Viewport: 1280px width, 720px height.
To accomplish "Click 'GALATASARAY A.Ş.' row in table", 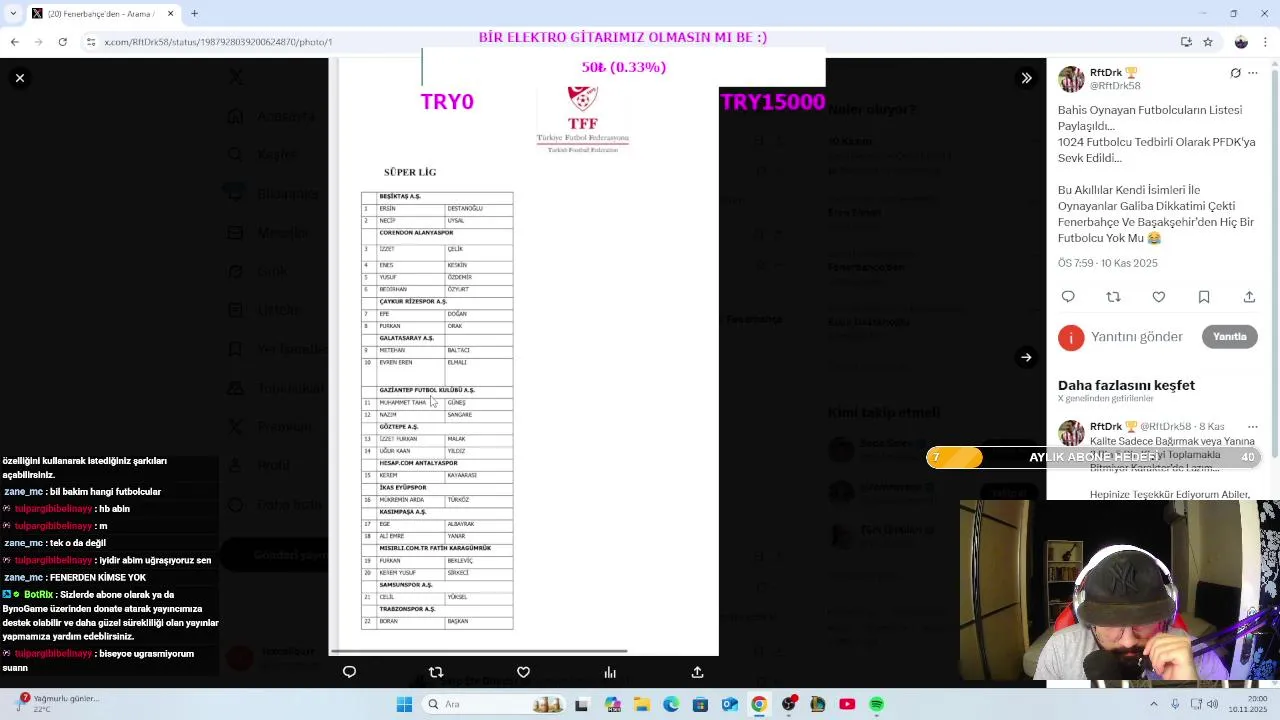I will pyautogui.click(x=437, y=338).
